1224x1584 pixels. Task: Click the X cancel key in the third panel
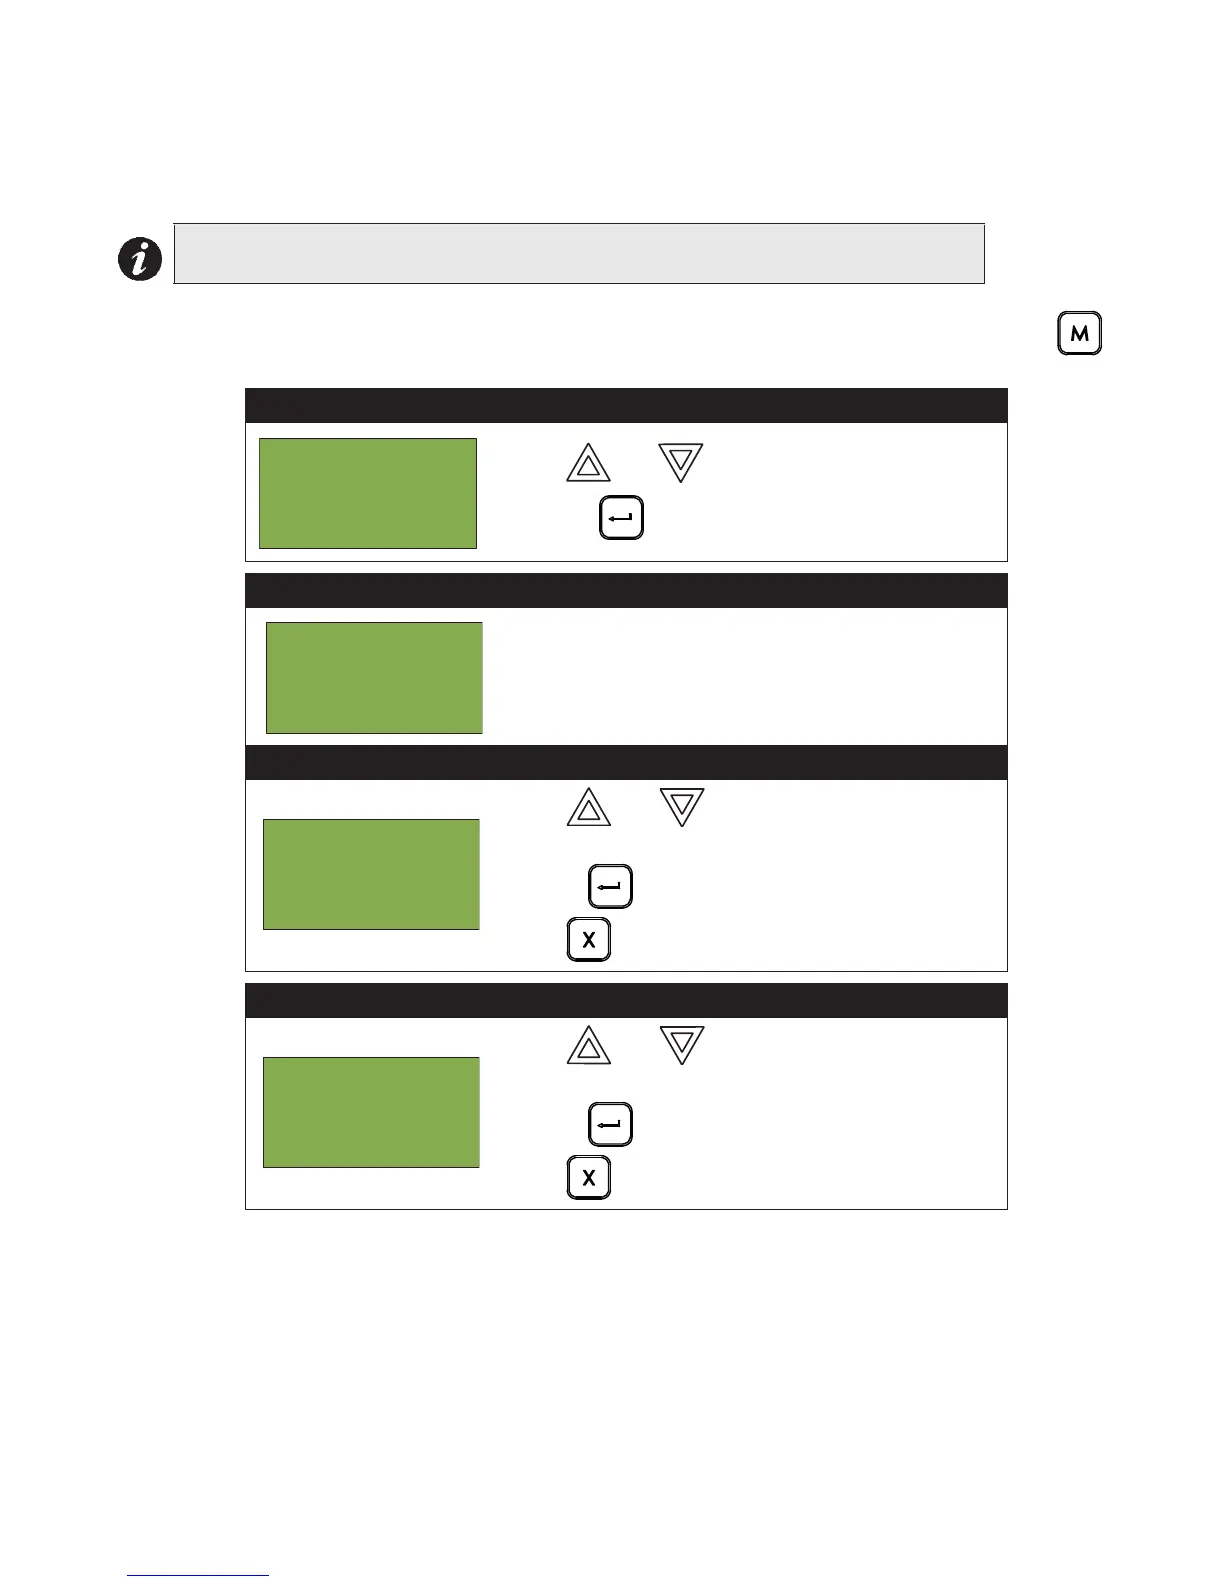(x=588, y=940)
